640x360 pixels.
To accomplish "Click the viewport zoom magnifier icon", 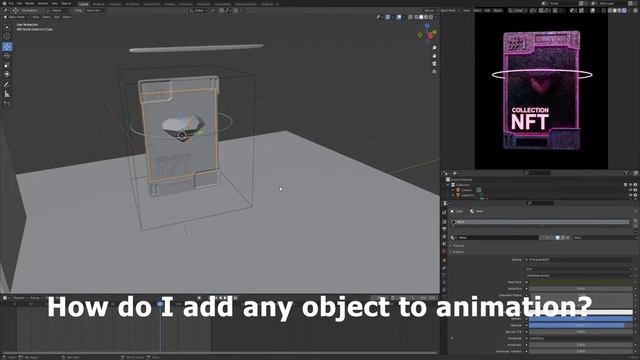I will [434, 48].
